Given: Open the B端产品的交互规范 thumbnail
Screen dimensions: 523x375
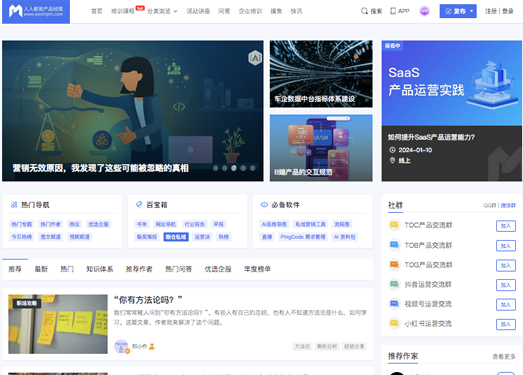Looking at the screenshot, I should point(321,148).
